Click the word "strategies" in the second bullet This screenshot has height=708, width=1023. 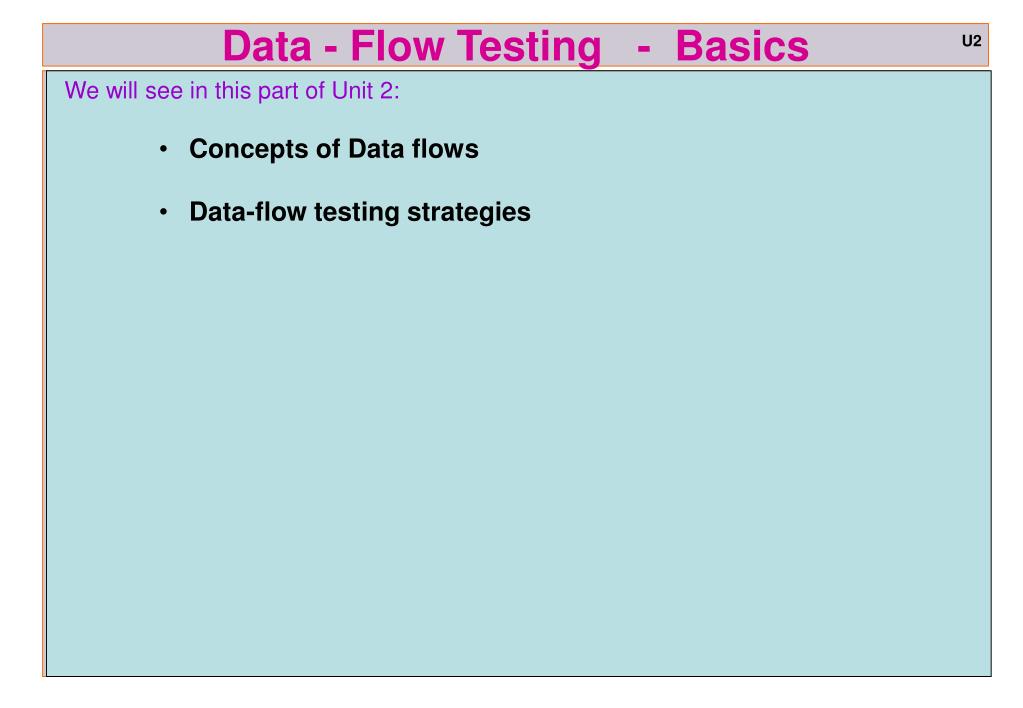coord(468,213)
